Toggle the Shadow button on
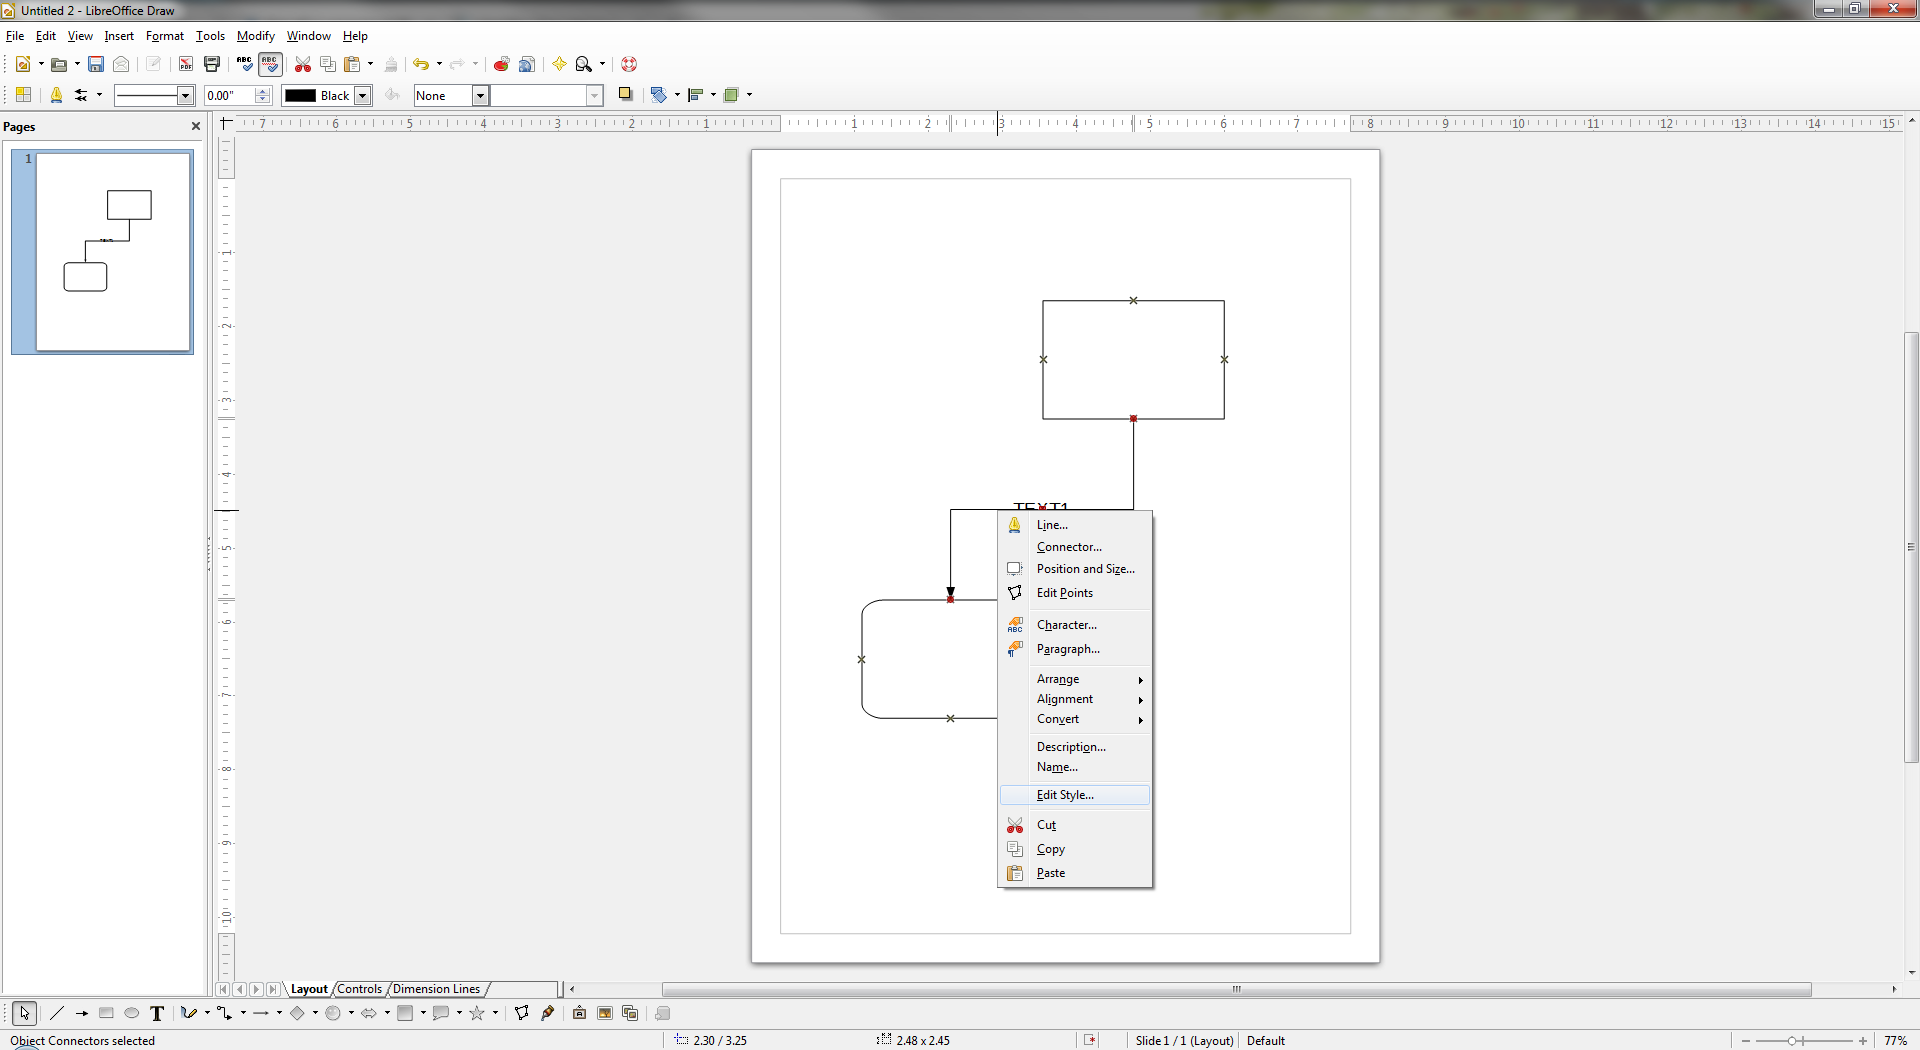Screen dimensions: 1920x1050 pyautogui.click(x=625, y=95)
